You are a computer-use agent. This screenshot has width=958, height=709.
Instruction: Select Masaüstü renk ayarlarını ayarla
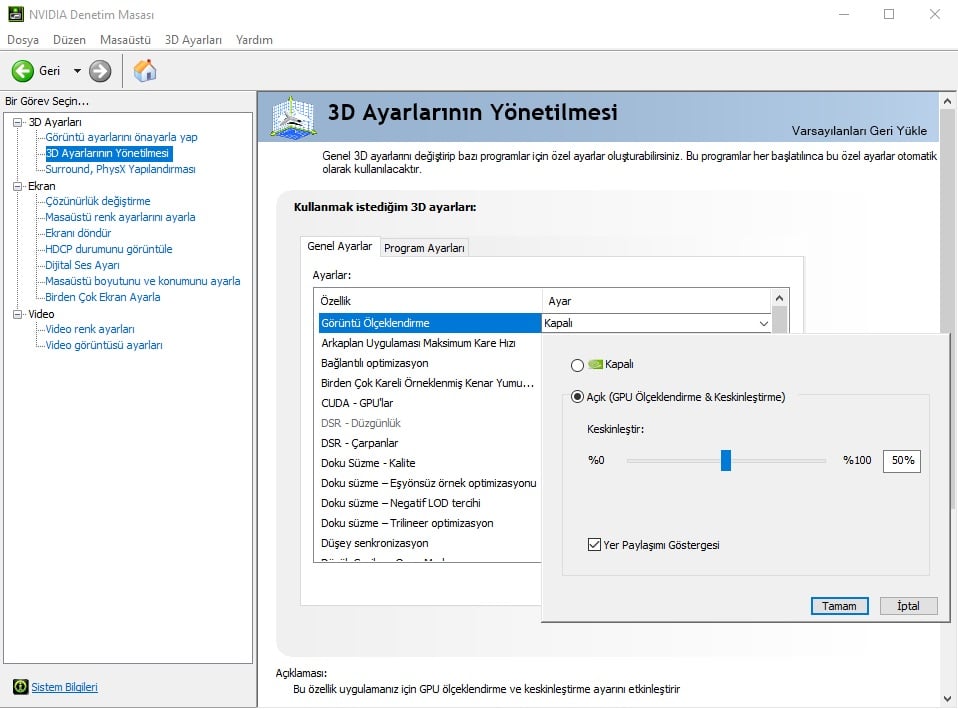[120, 217]
